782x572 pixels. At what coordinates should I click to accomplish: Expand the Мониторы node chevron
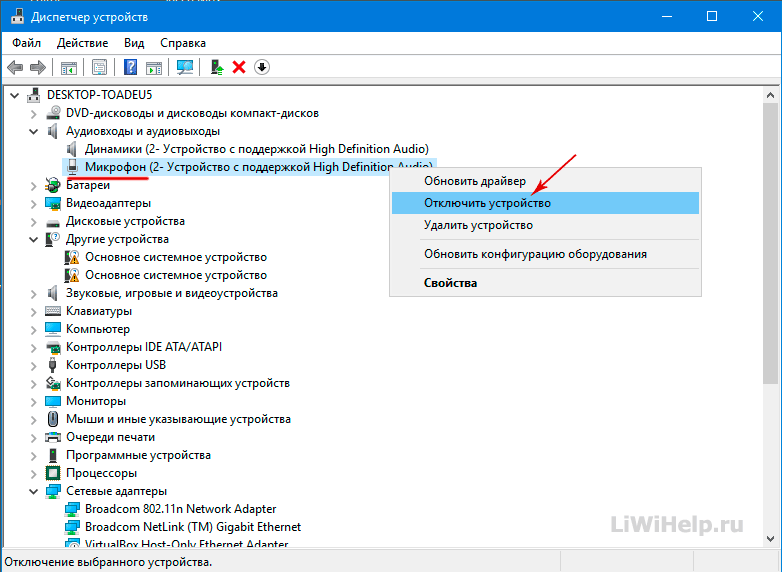[x=33, y=401]
